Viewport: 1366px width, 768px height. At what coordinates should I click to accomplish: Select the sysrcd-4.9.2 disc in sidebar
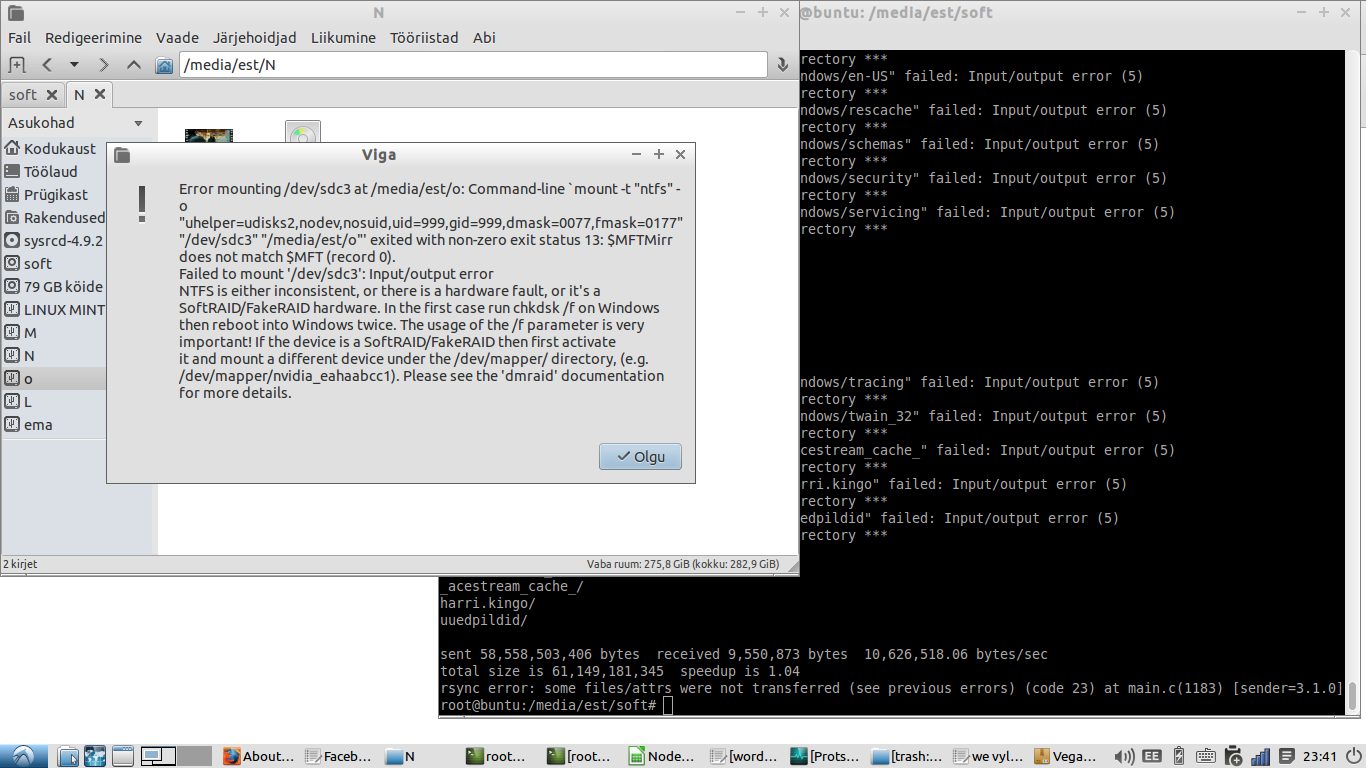pyautogui.click(x=54, y=241)
